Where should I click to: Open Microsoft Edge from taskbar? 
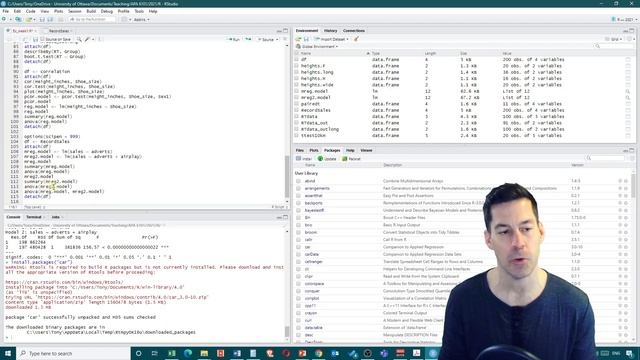point(188,353)
